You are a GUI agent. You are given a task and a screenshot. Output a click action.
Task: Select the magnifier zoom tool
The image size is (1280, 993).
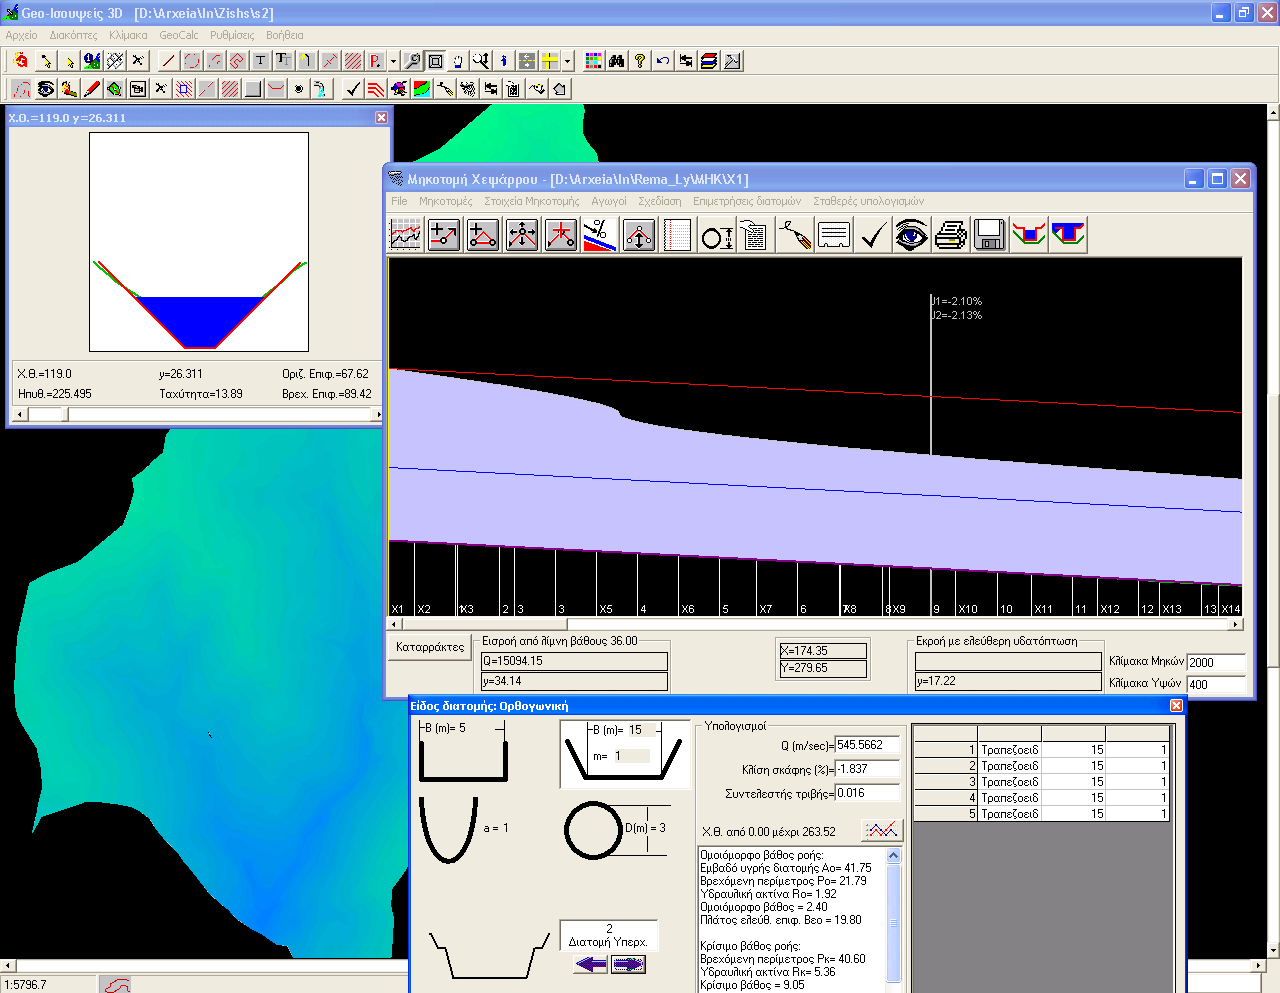click(412, 61)
